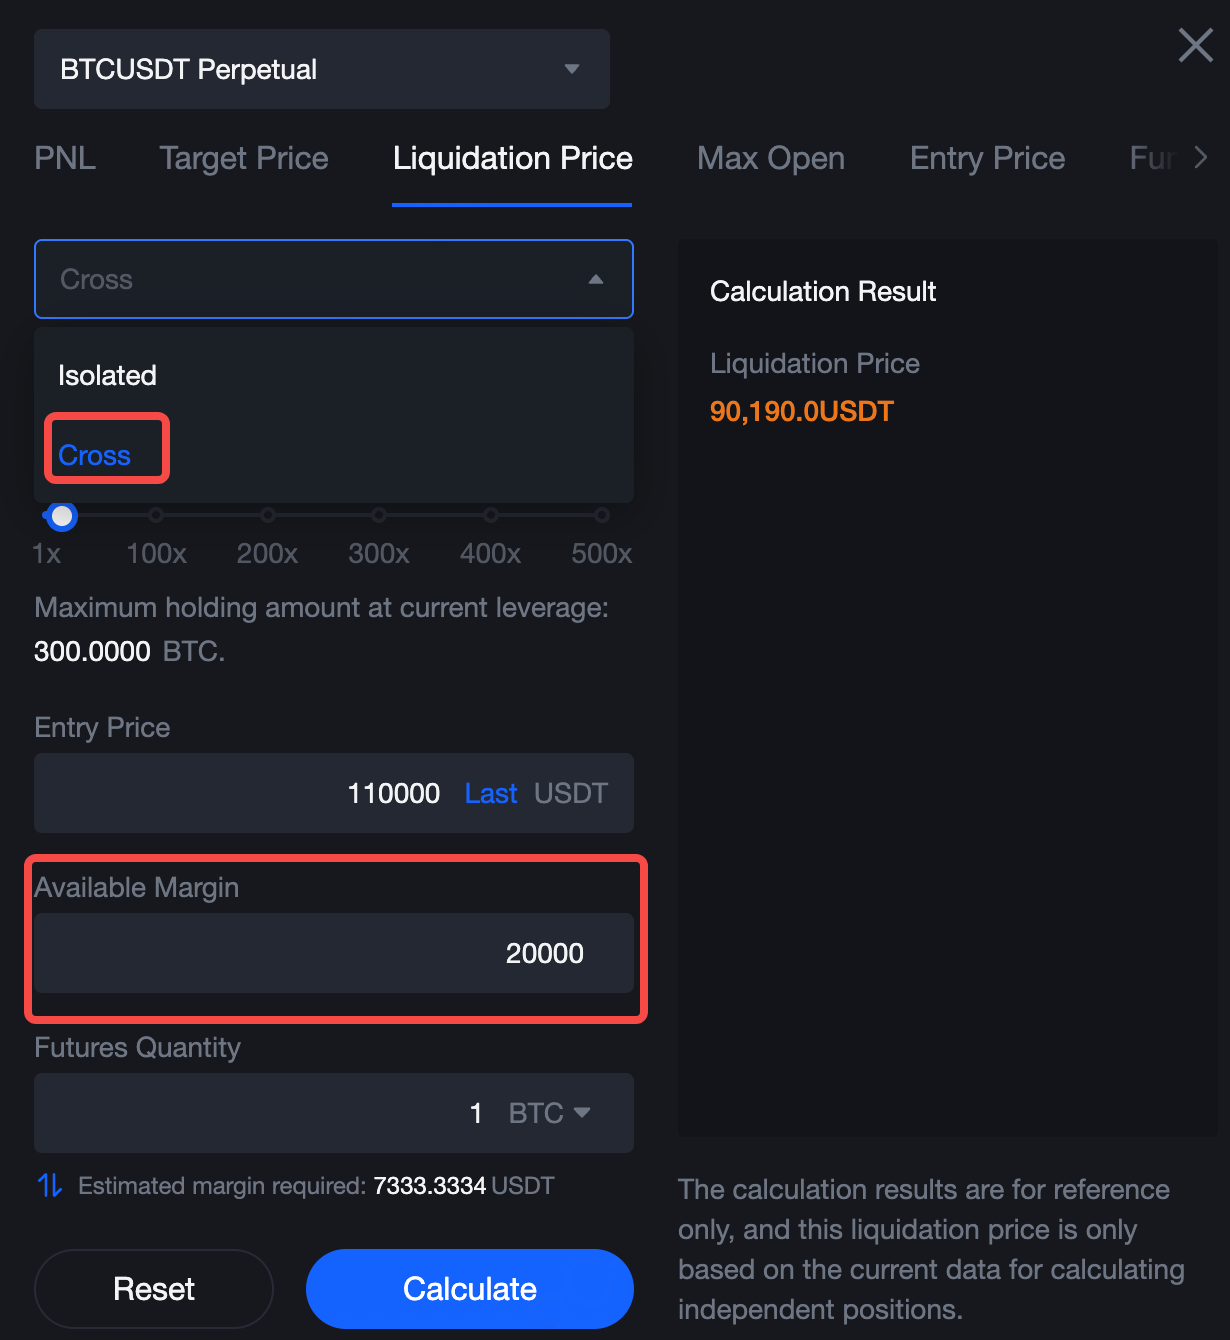
Task: Switch to the Max Open tab
Action: [x=770, y=158]
